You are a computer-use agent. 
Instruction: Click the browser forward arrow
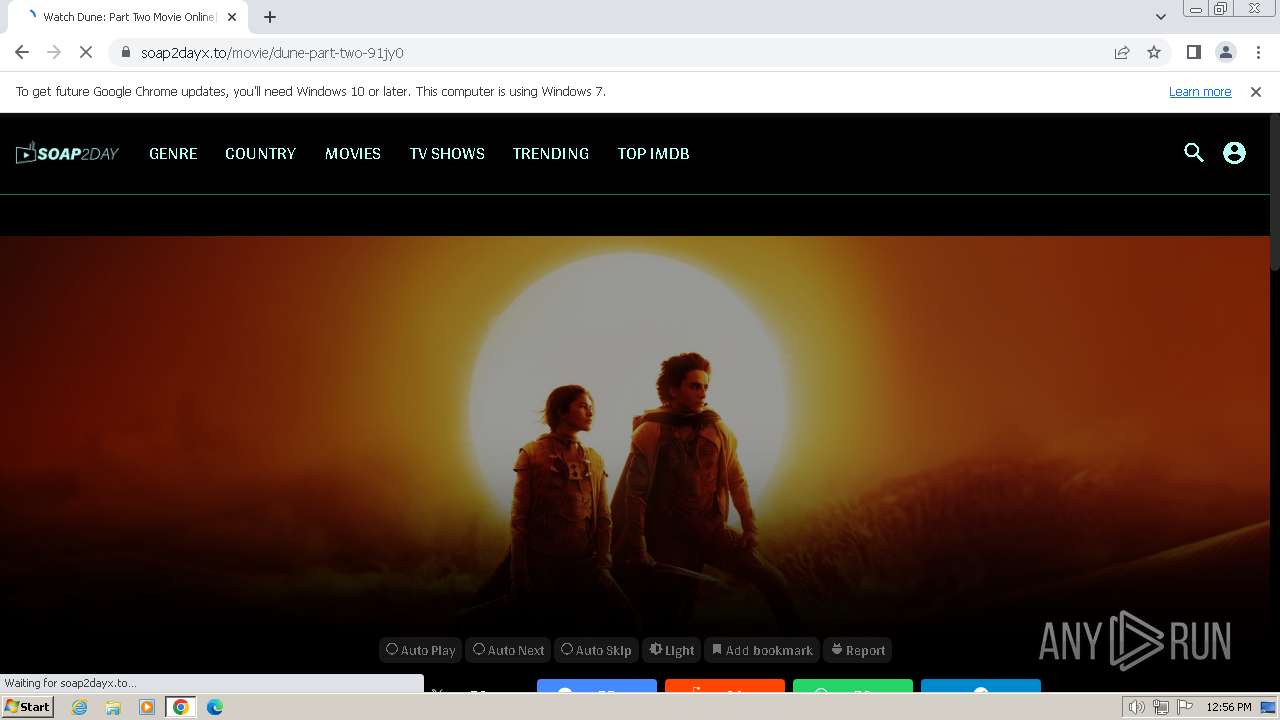pos(54,52)
